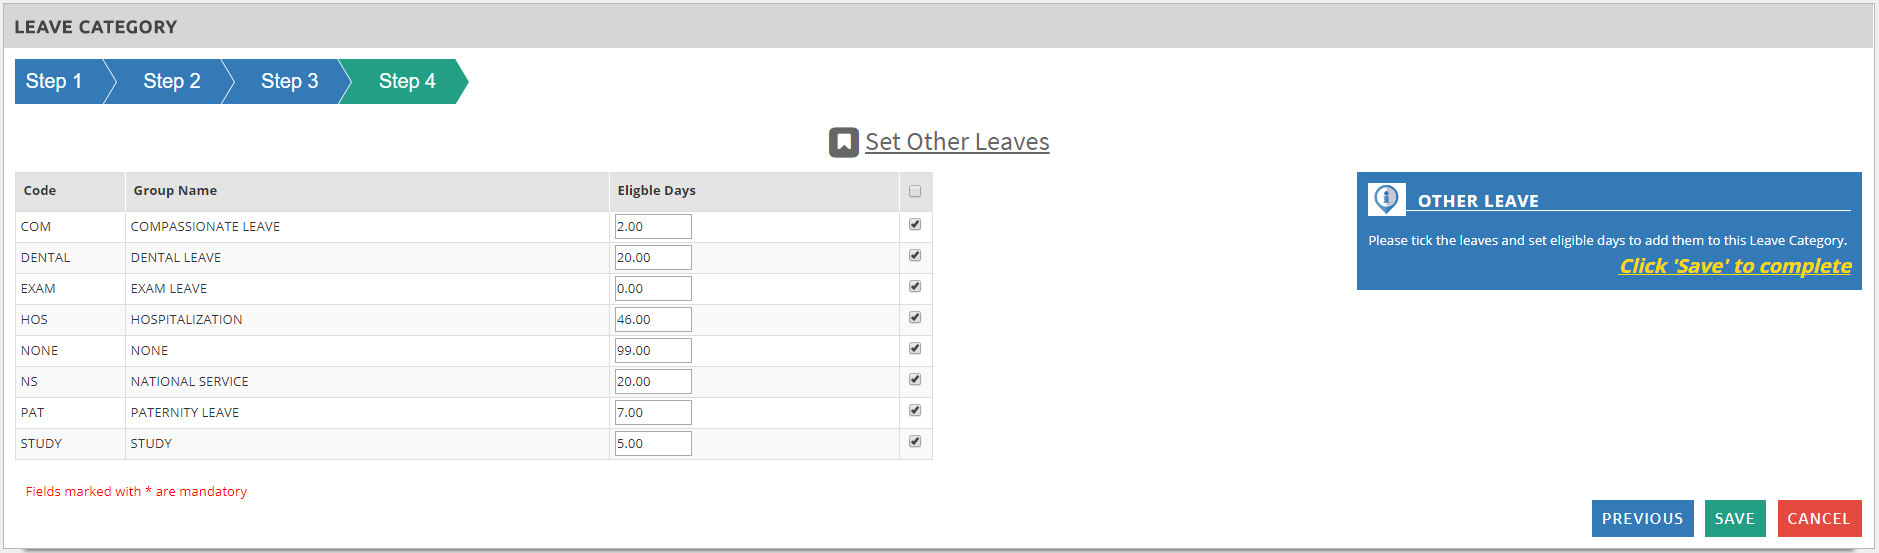Viewport: 1879px width, 553px height.
Task: Deselect the National Service checkbox
Action: click(x=915, y=380)
